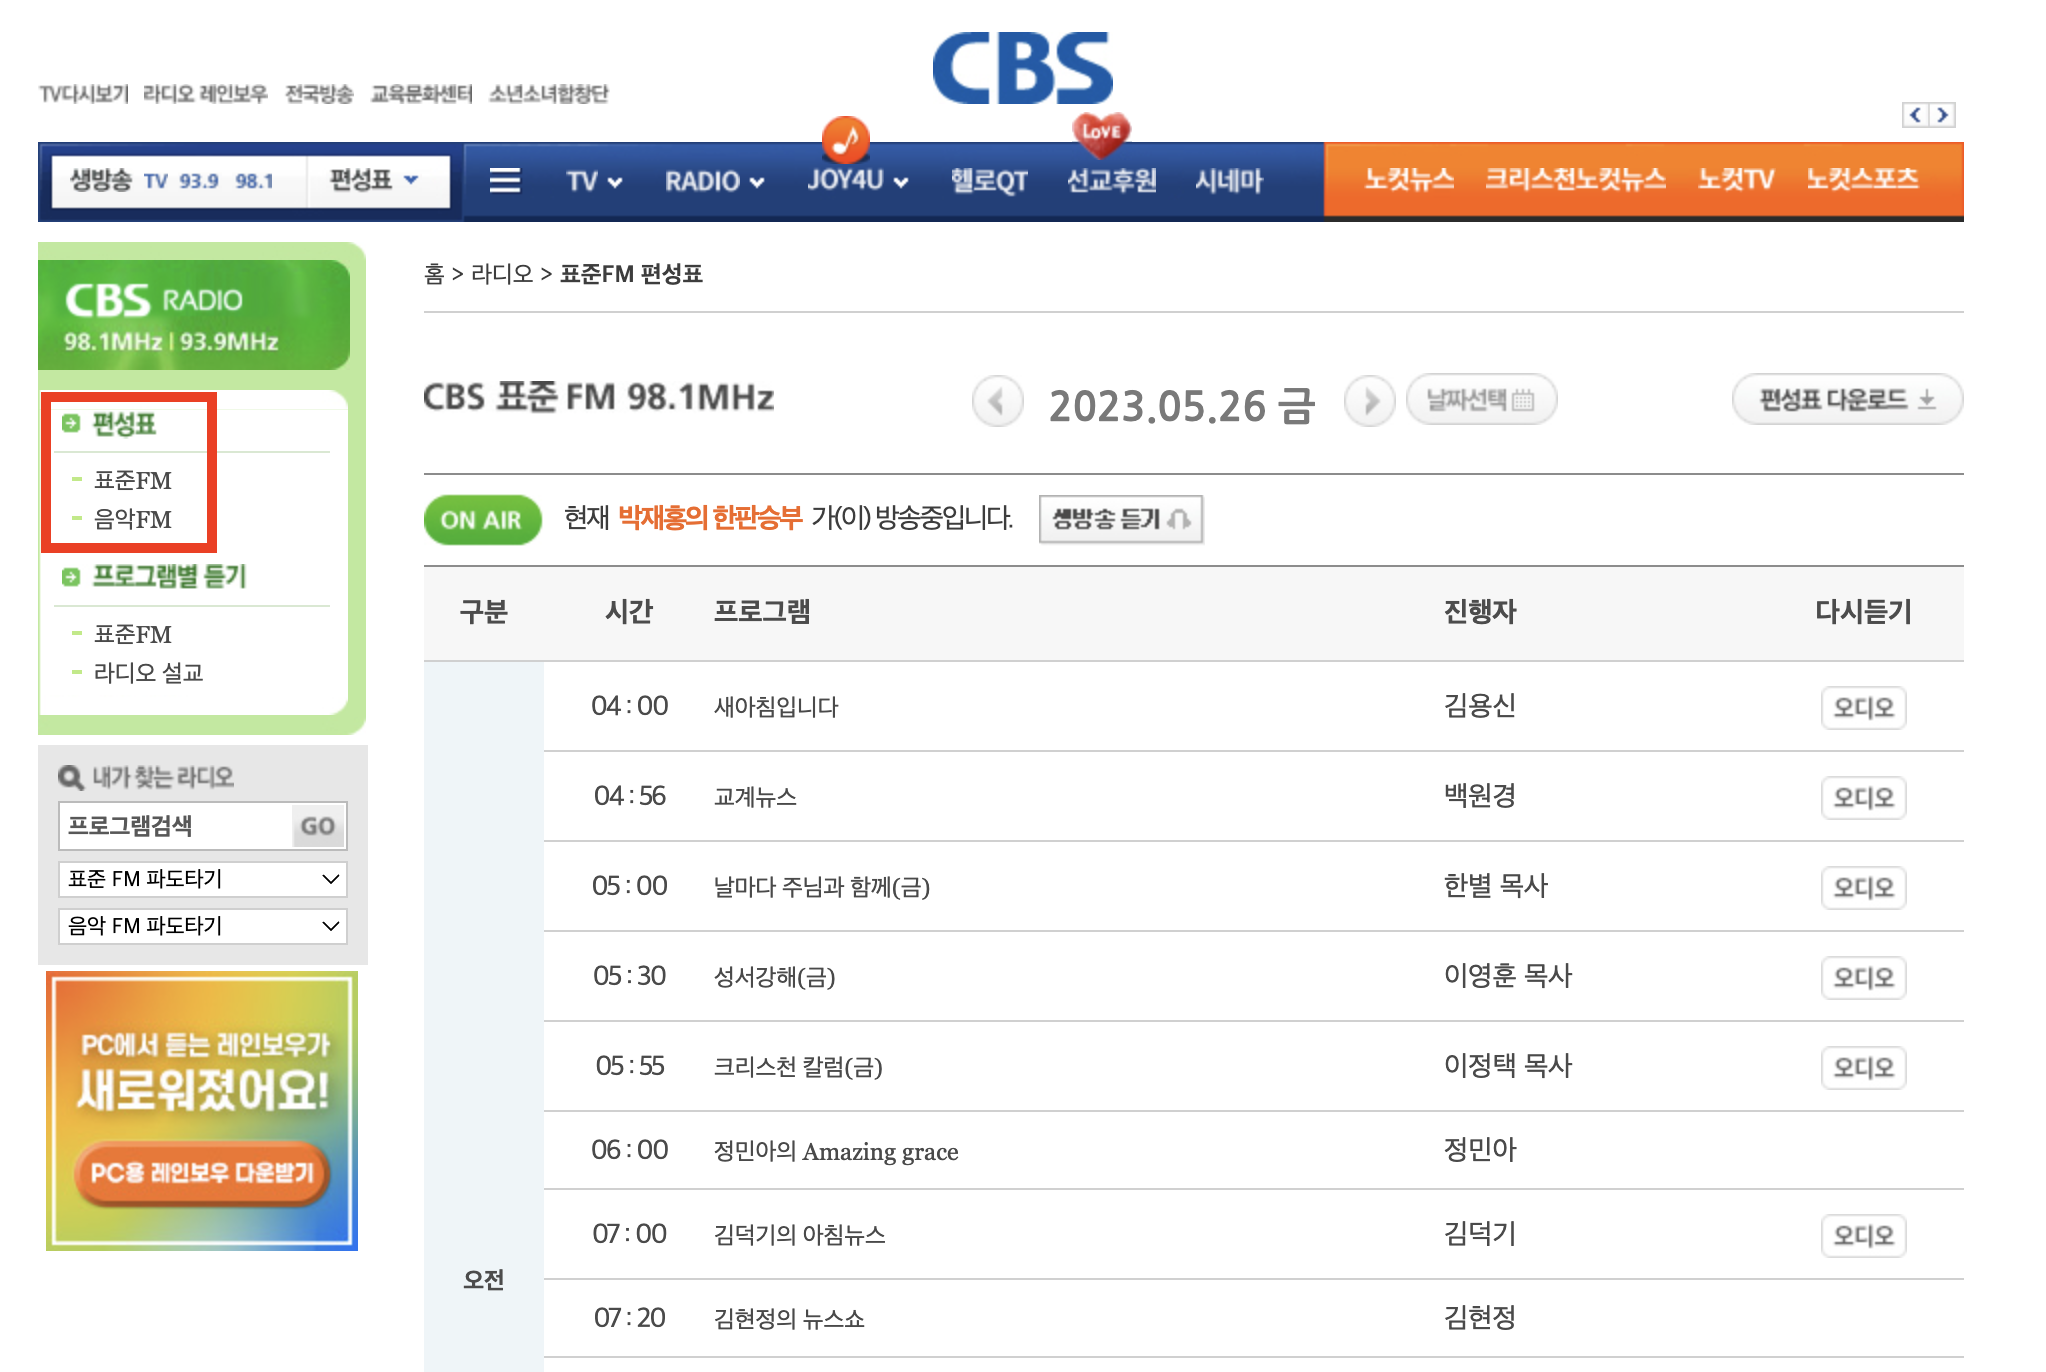This screenshot has height=1372, width=2046.
Task: Open 표준 FM 파도타기 dropdown
Action: pos(203,879)
